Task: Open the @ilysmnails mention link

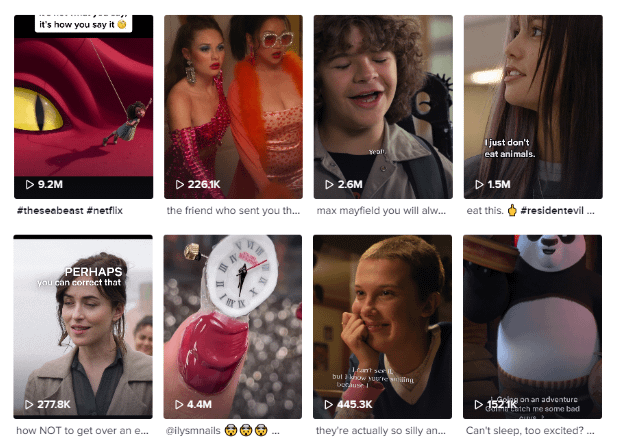Action: pos(193,430)
